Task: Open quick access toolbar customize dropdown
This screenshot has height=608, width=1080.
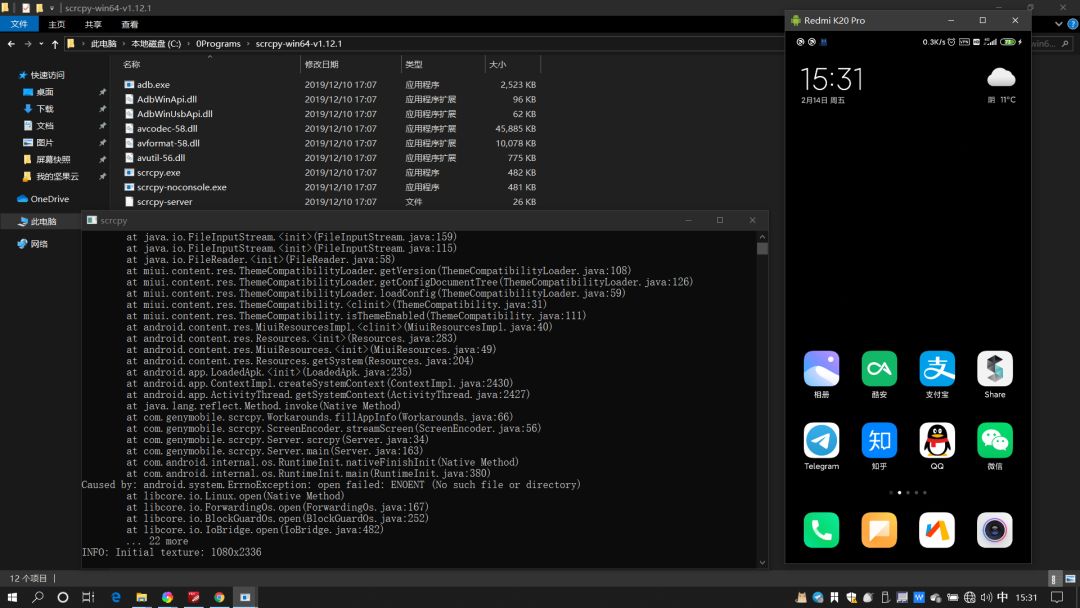Action: 52,8
